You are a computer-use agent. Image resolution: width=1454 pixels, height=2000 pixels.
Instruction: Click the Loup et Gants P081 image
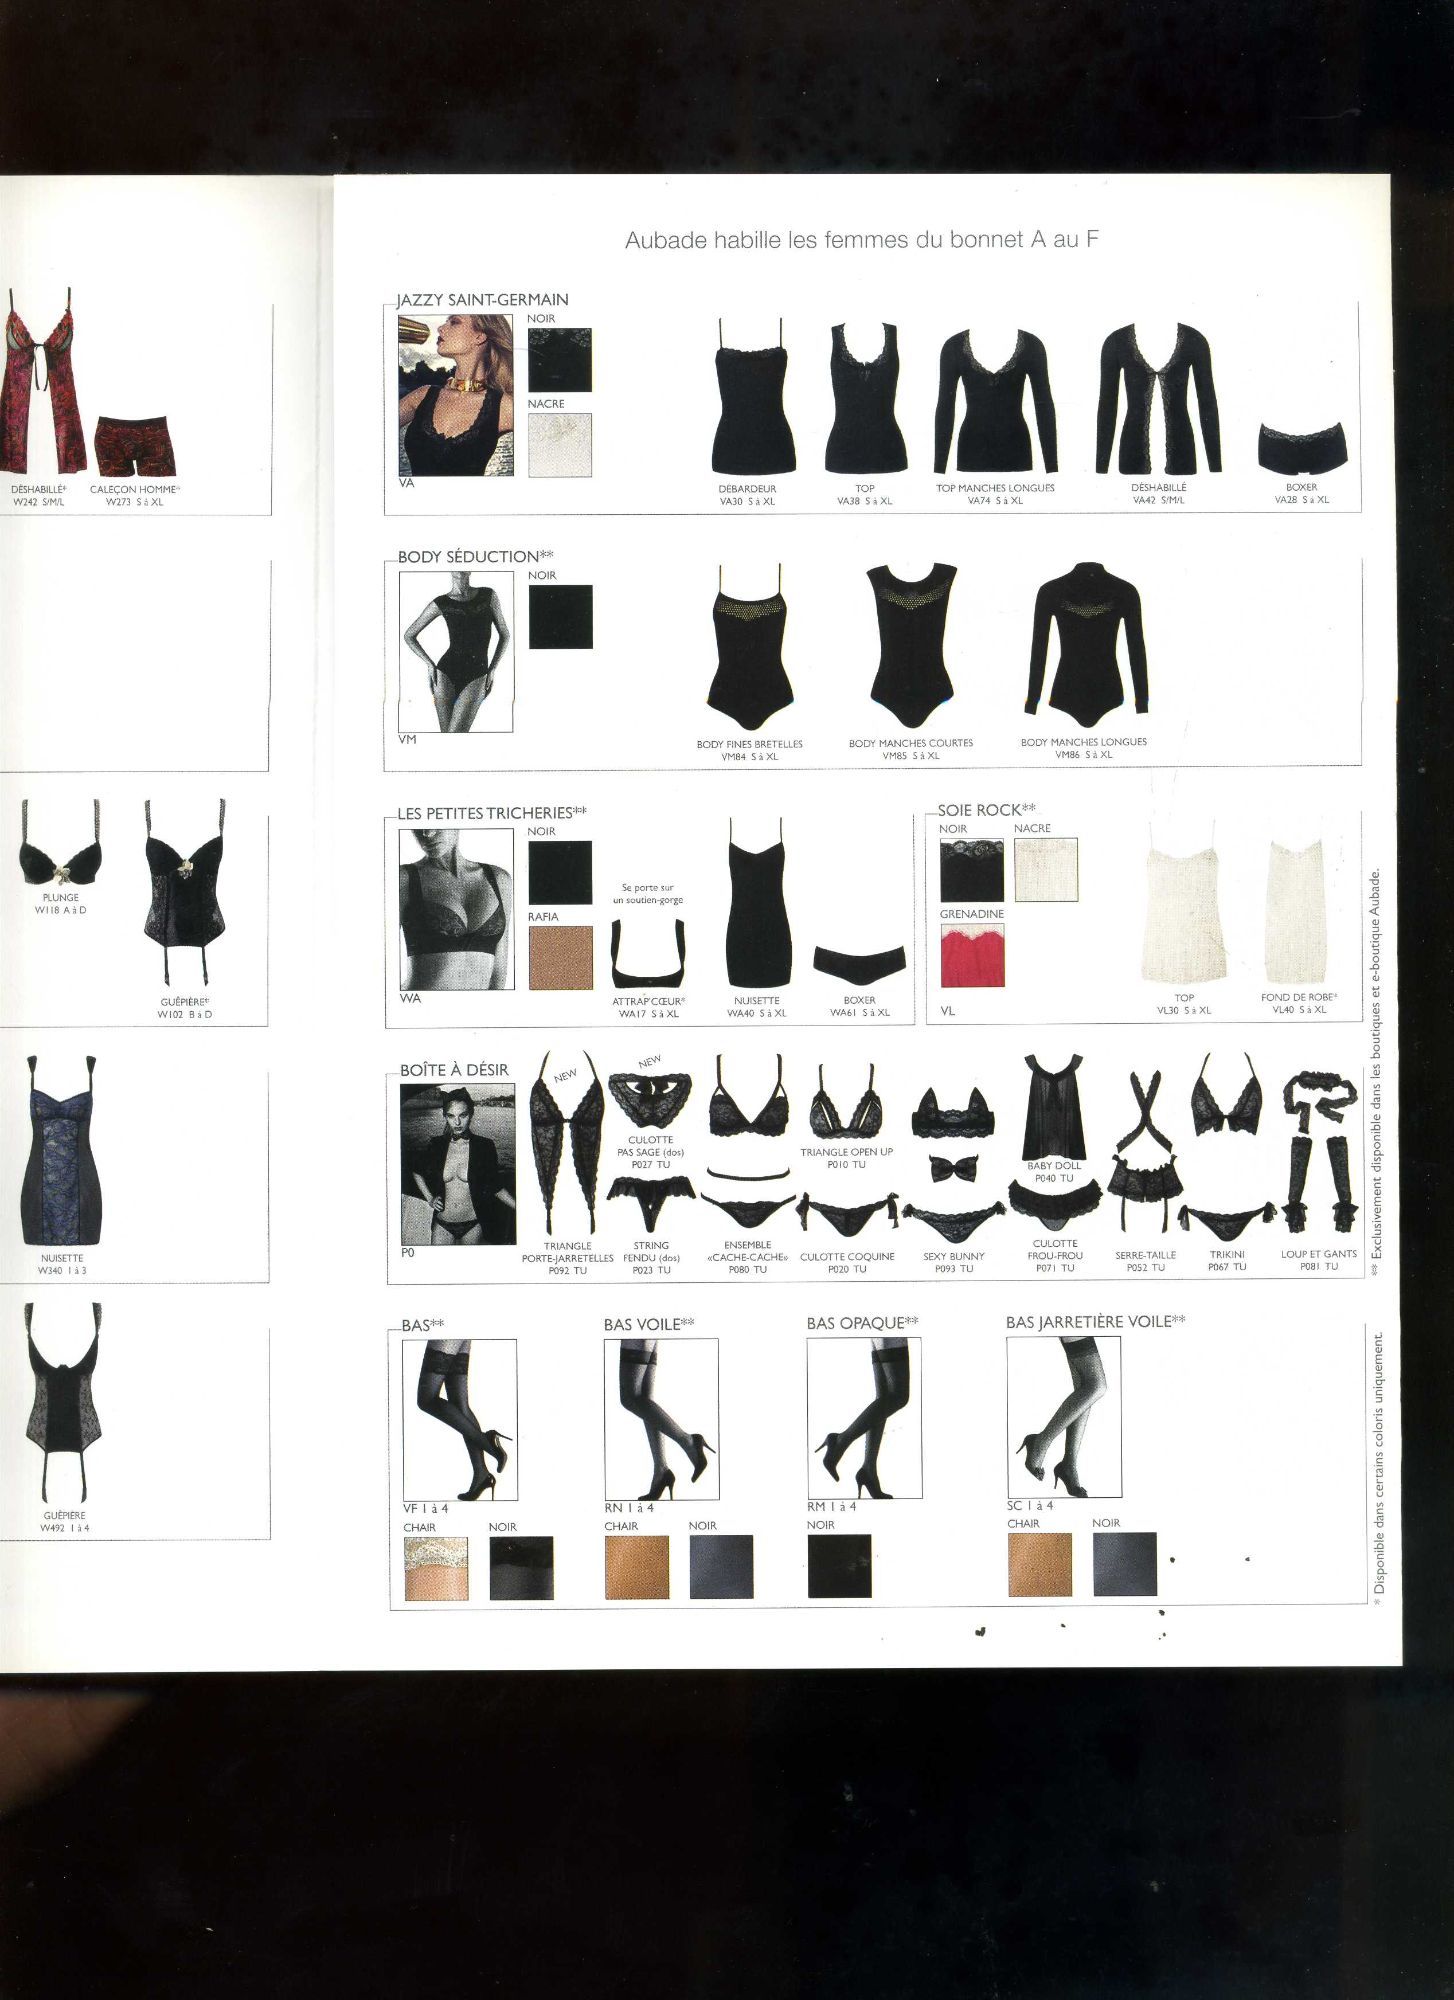[x=1322, y=1154]
